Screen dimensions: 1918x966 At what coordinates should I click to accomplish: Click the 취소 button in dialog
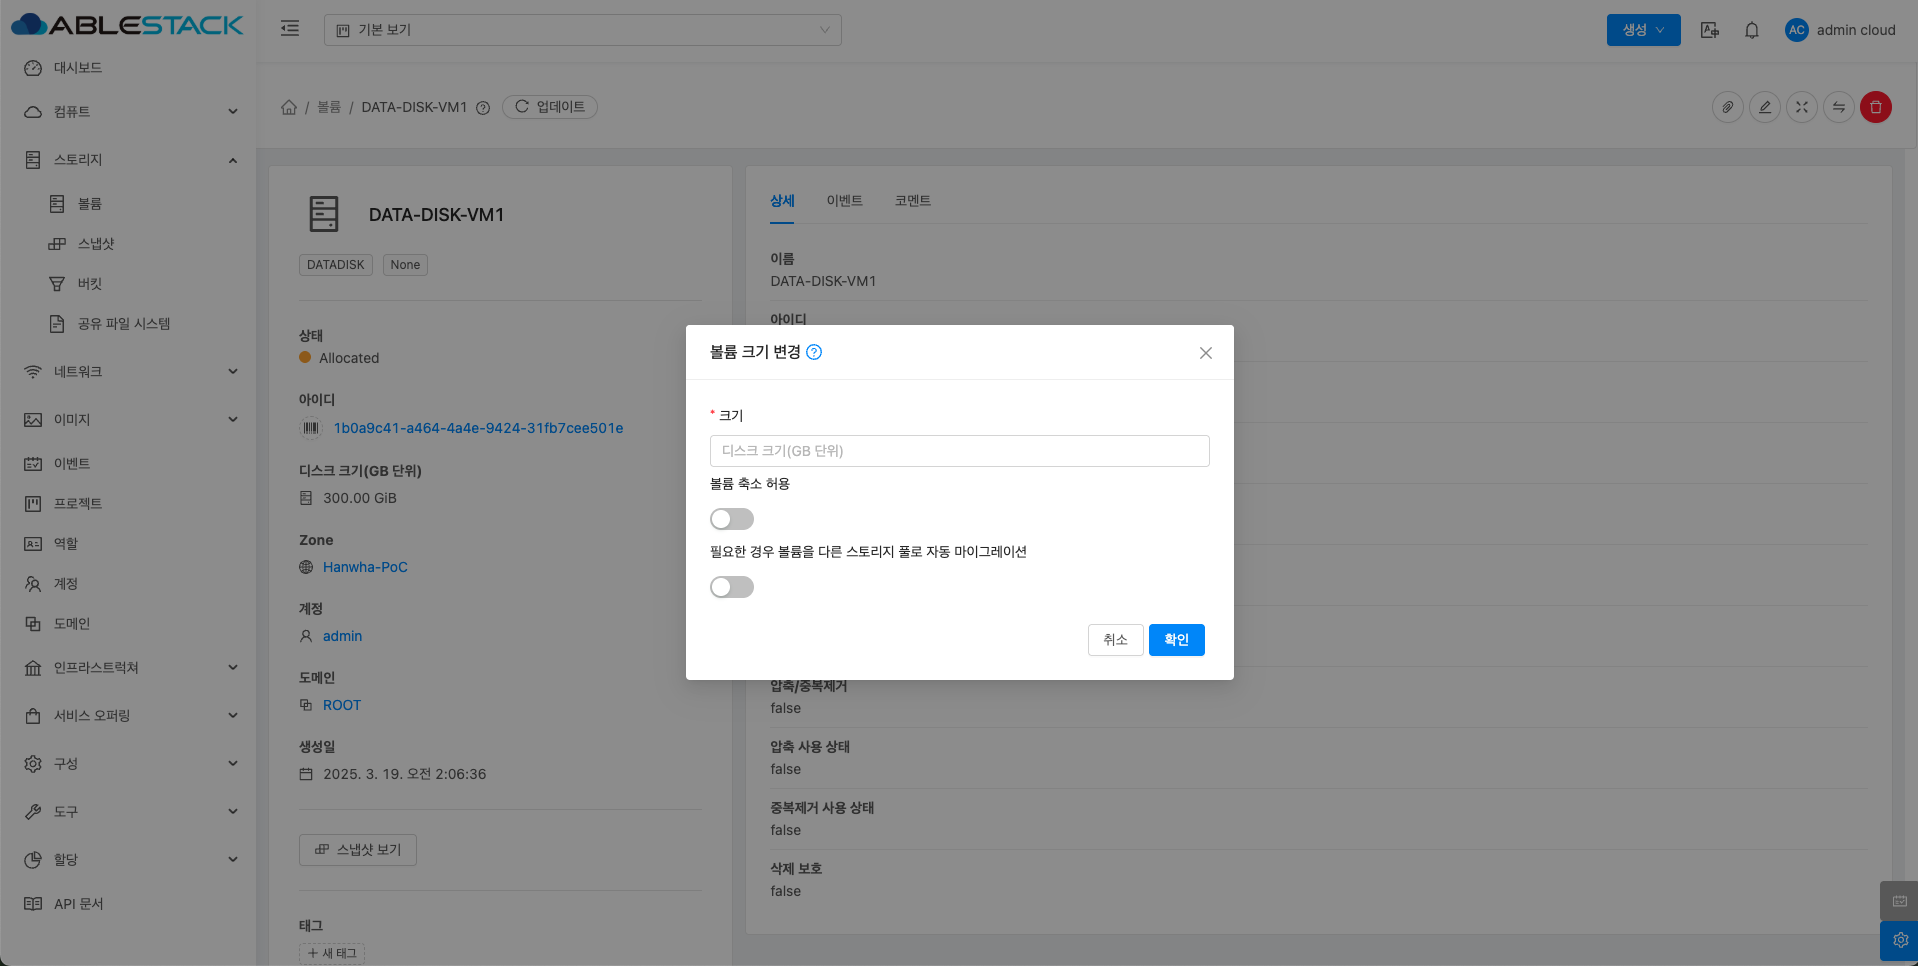pos(1114,640)
